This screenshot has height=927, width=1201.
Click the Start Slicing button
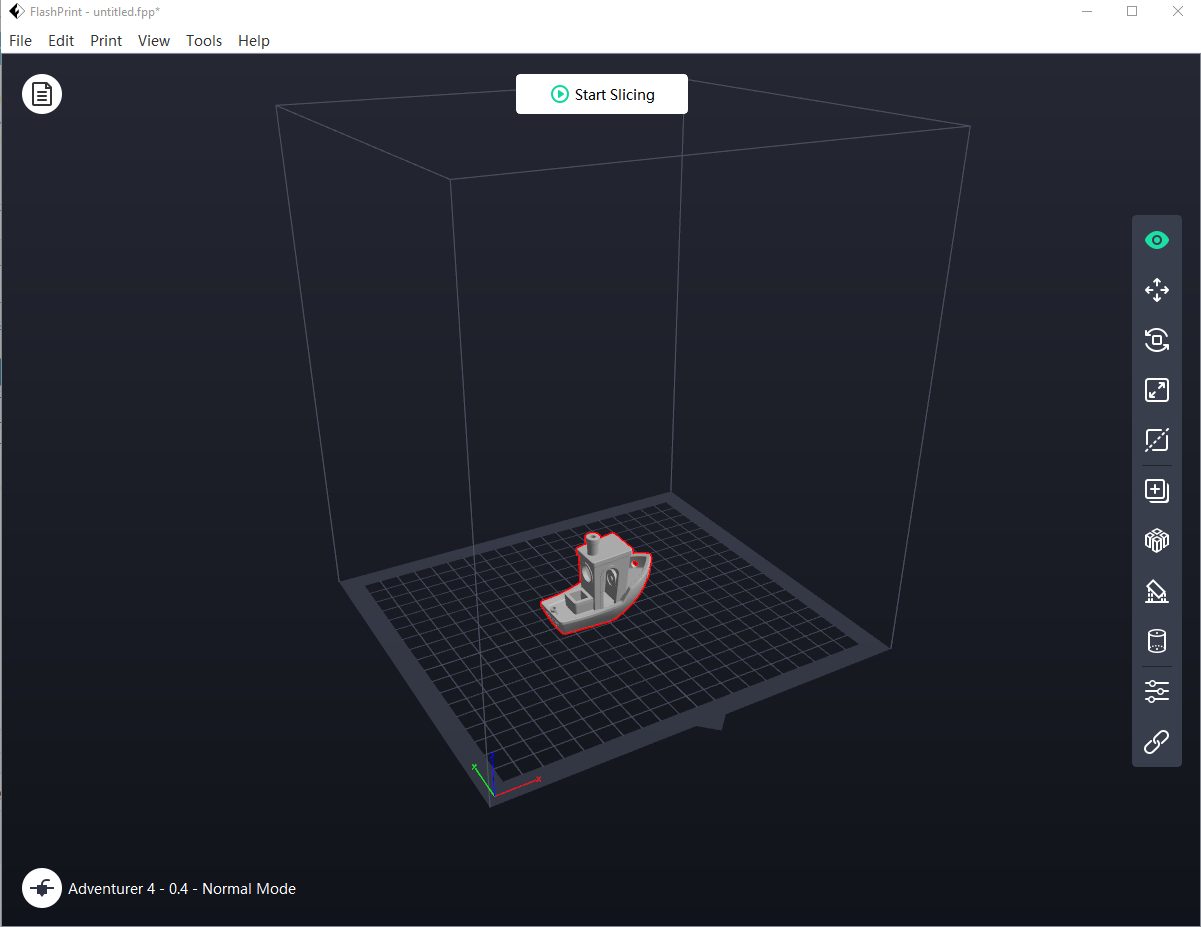pos(602,94)
